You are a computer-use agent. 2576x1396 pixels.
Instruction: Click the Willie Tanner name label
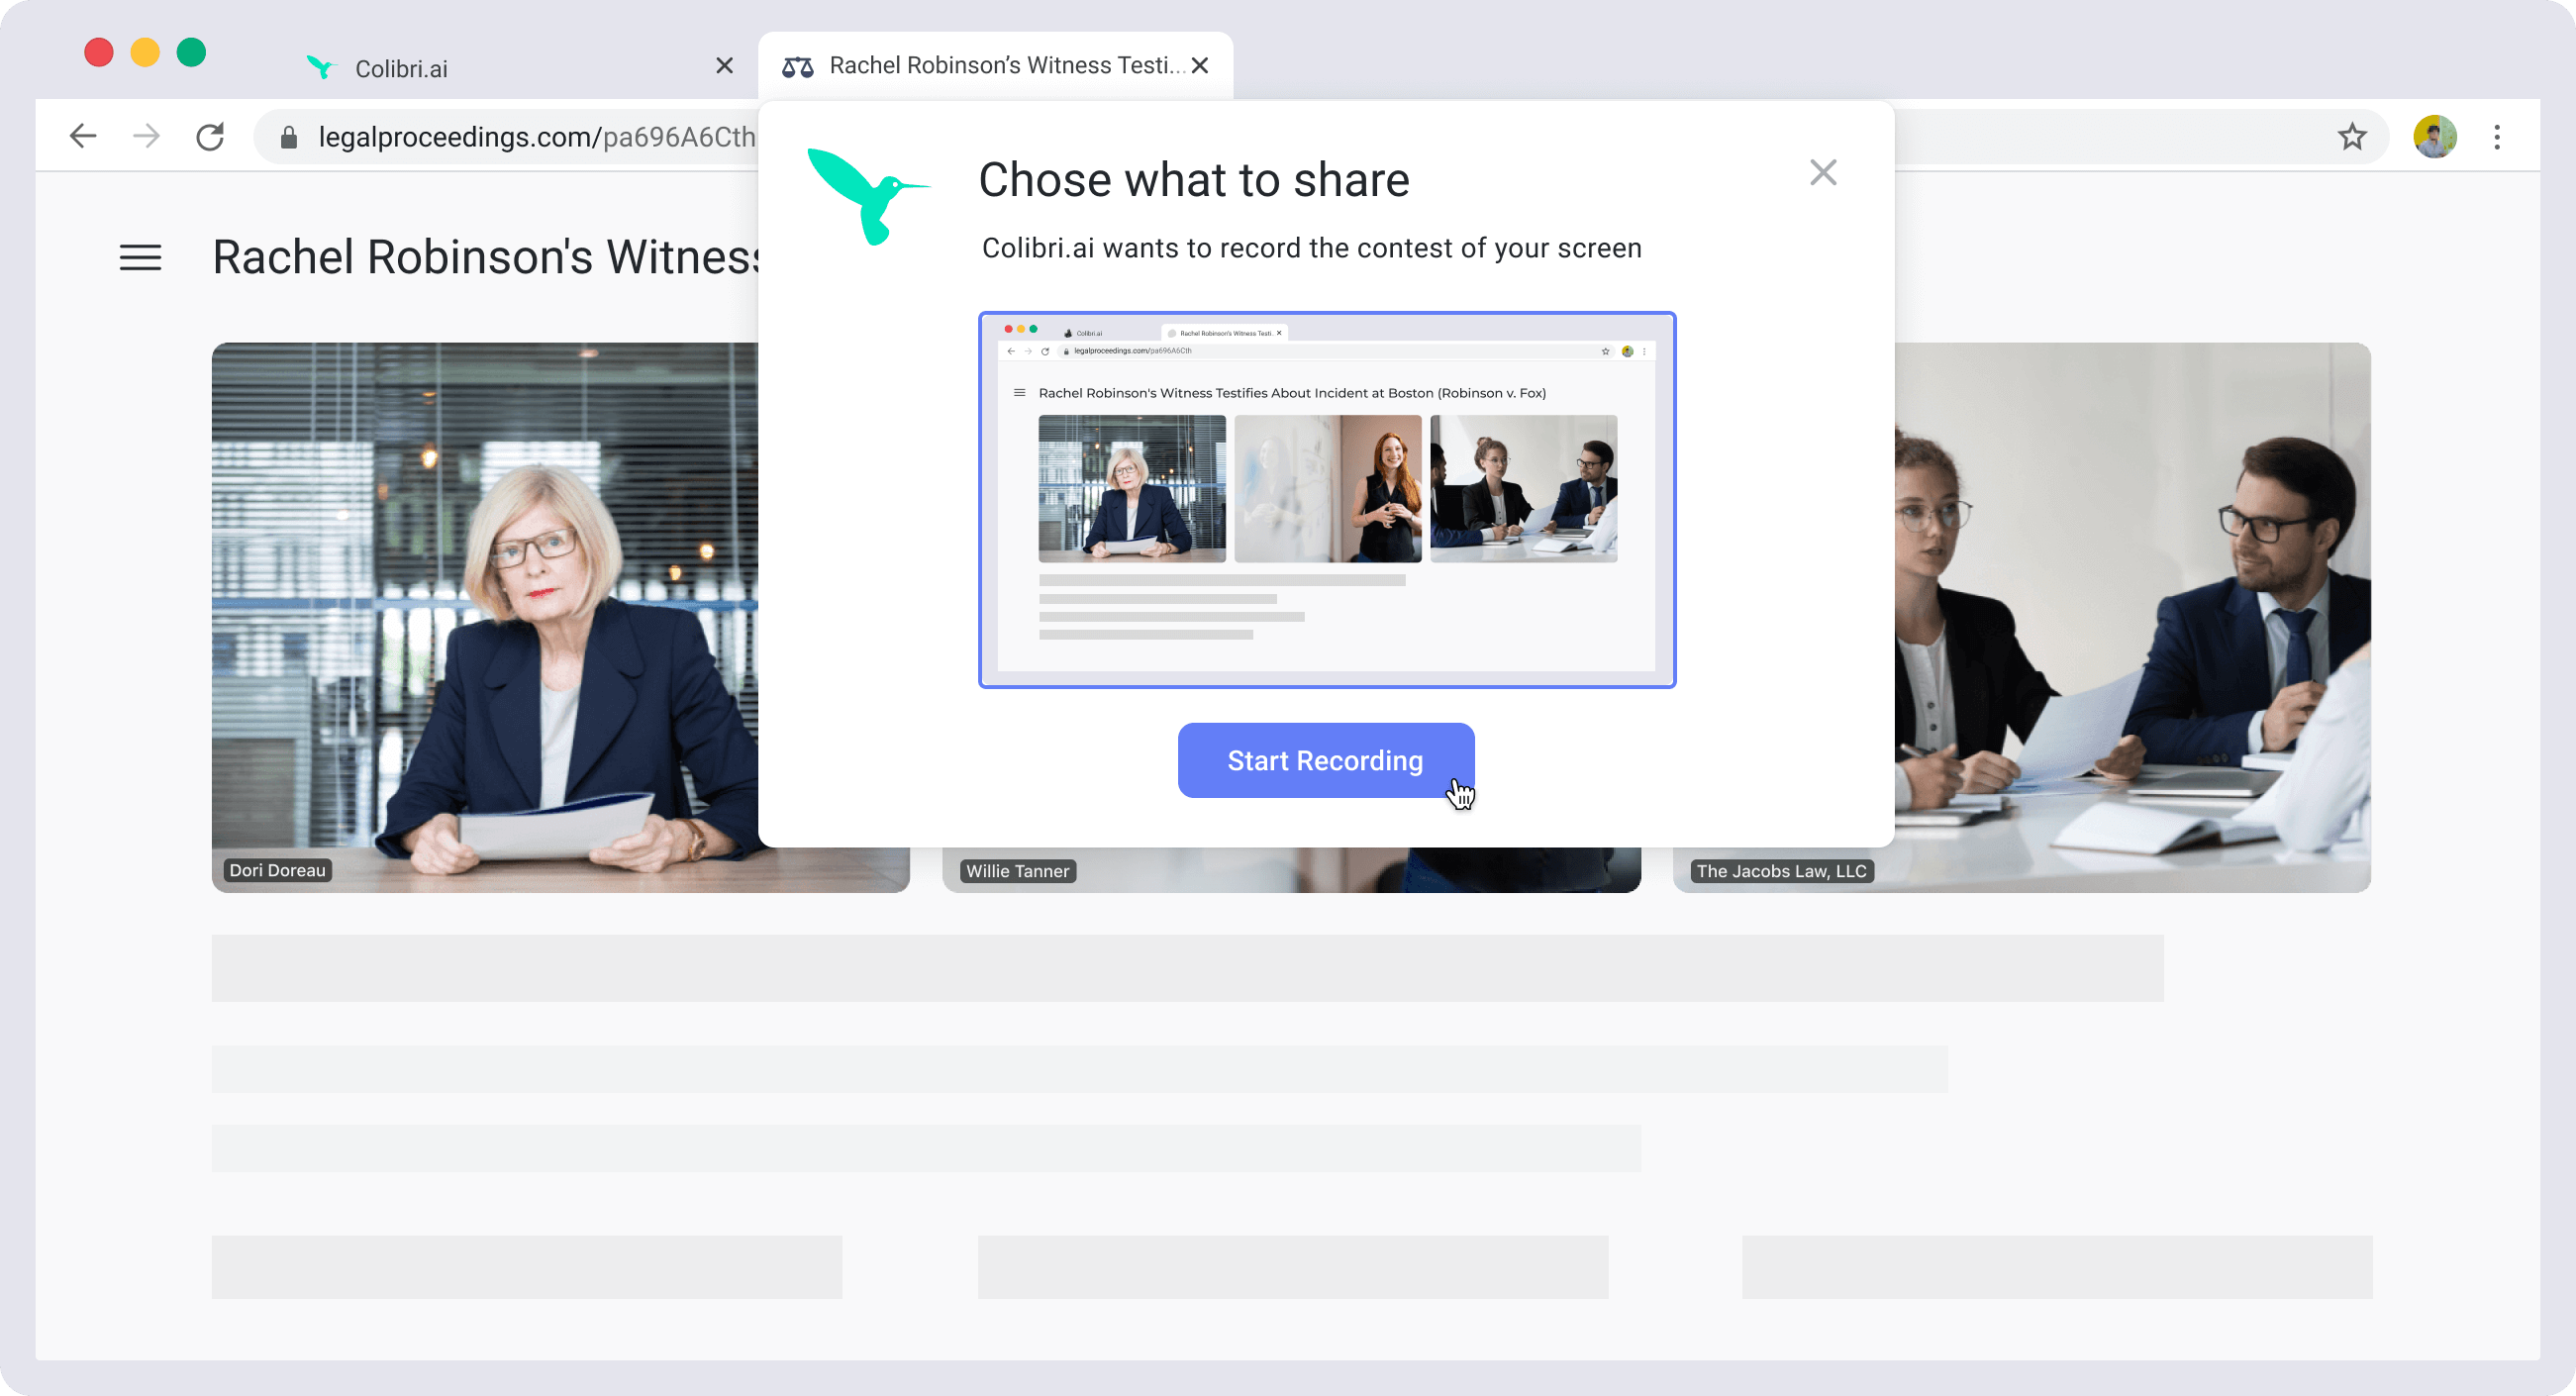tap(1017, 870)
